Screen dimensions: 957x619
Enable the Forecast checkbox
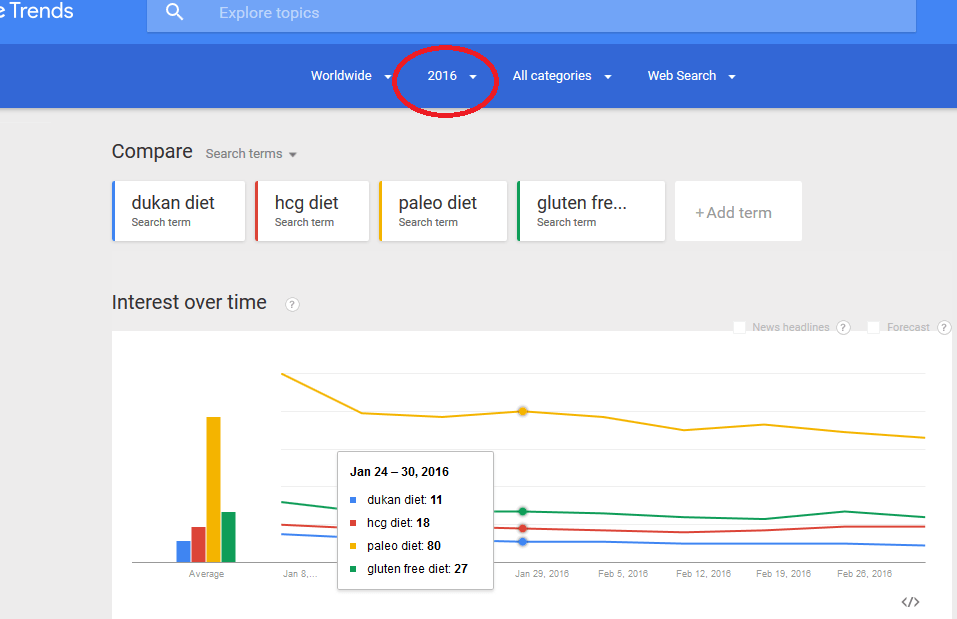(873, 327)
